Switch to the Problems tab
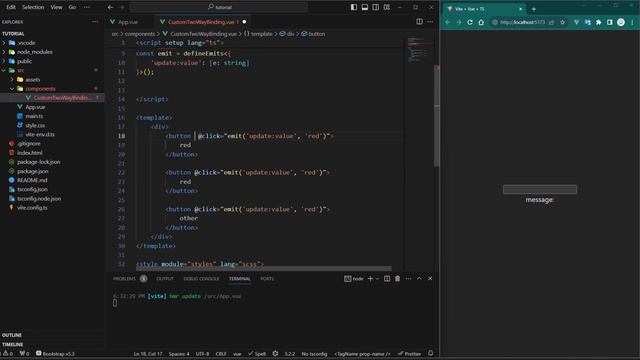640x360 pixels. tap(124, 278)
